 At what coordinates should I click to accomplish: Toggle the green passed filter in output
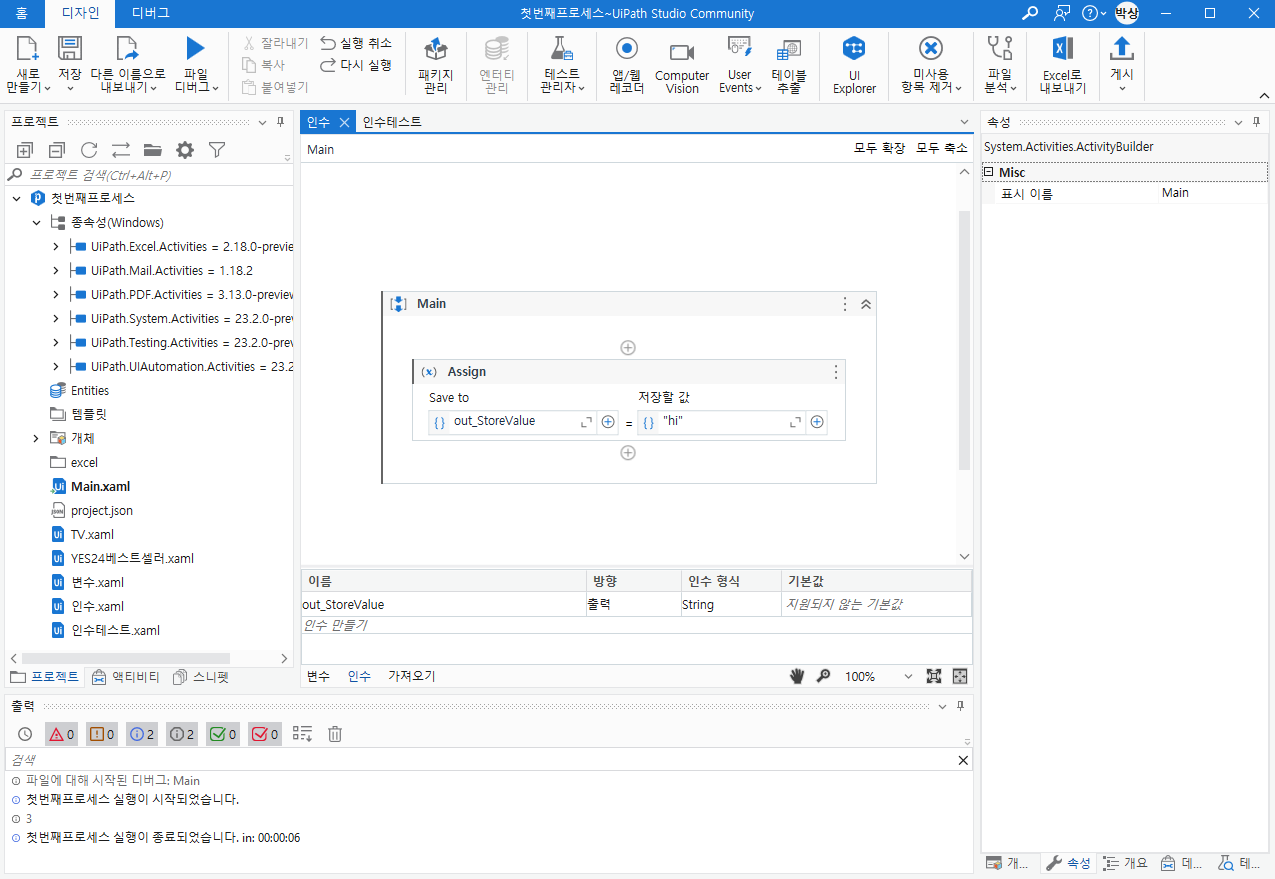point(223,734)
